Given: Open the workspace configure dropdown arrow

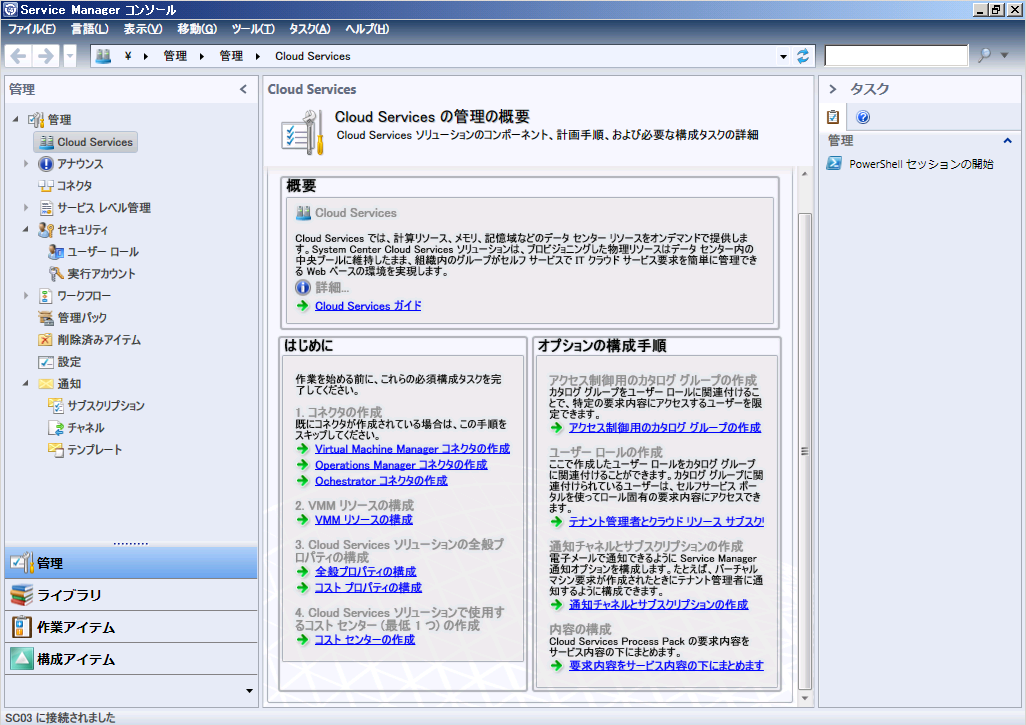Looking at the screenshot, I should (249, 690).
